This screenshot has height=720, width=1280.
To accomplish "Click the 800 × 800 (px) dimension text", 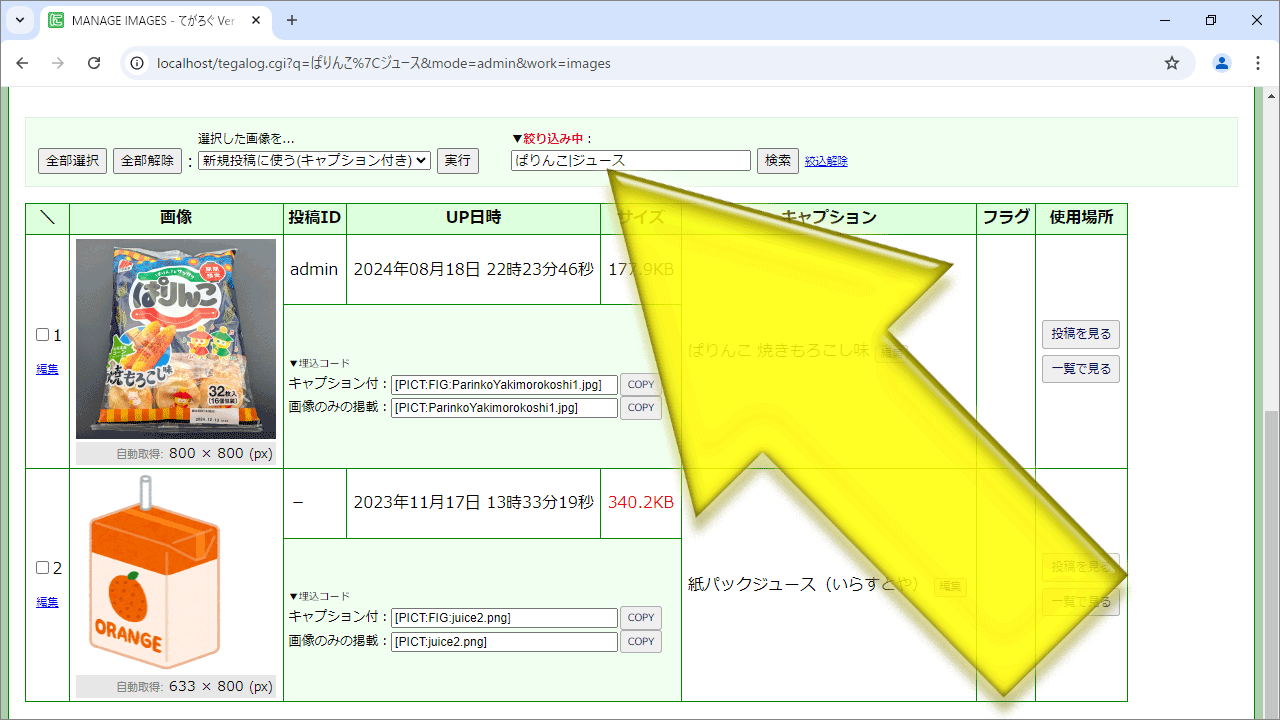I will point(221,453).
